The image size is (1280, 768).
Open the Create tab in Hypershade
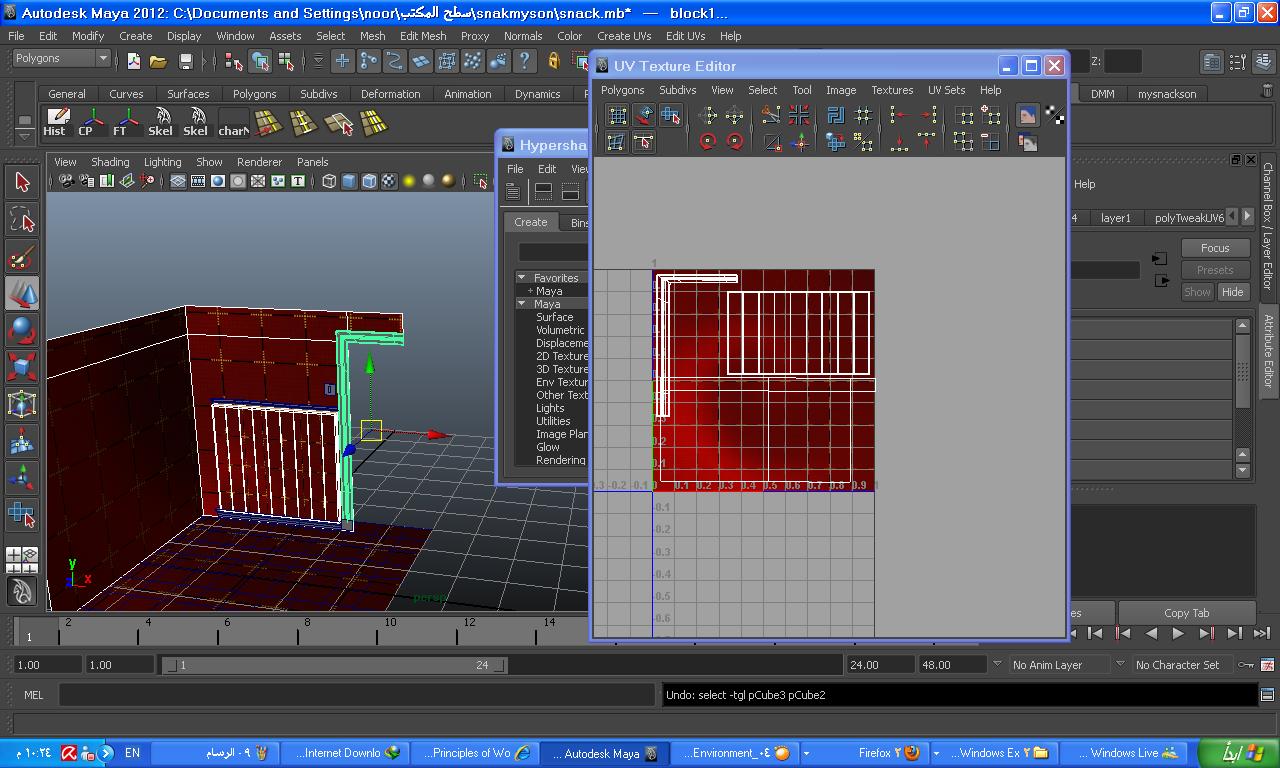coord(531,222)
